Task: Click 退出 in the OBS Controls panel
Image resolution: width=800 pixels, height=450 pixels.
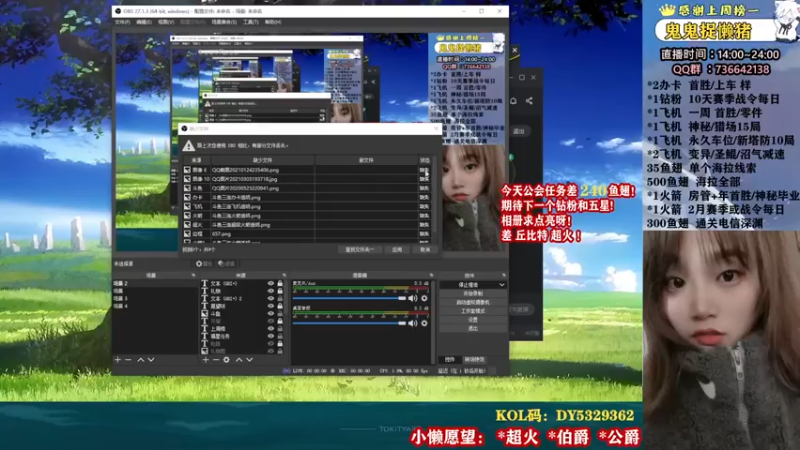Action: point(473,328)
